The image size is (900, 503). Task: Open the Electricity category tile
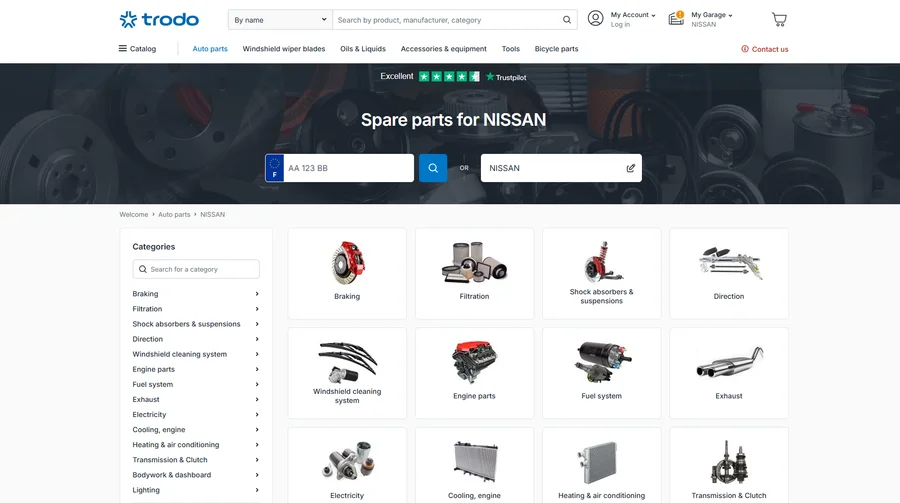point(347,466)
